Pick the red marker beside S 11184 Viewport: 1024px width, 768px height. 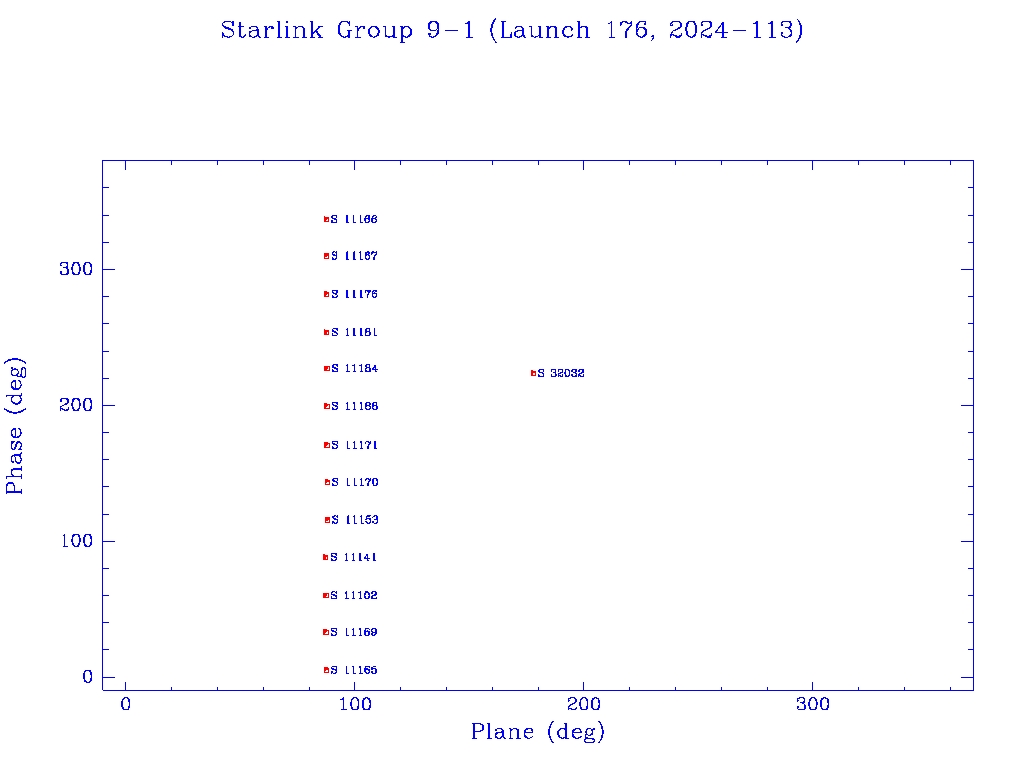point(327,369)
